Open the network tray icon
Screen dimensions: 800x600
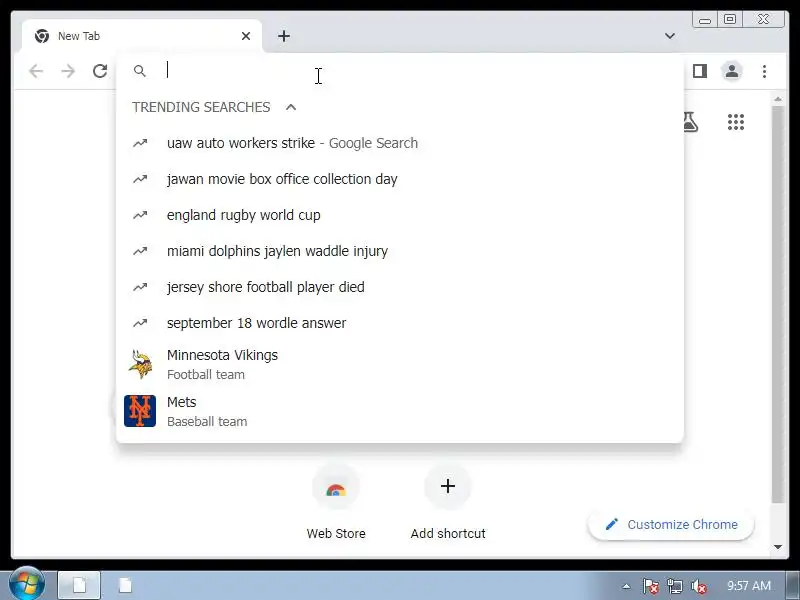click(674, 586)
